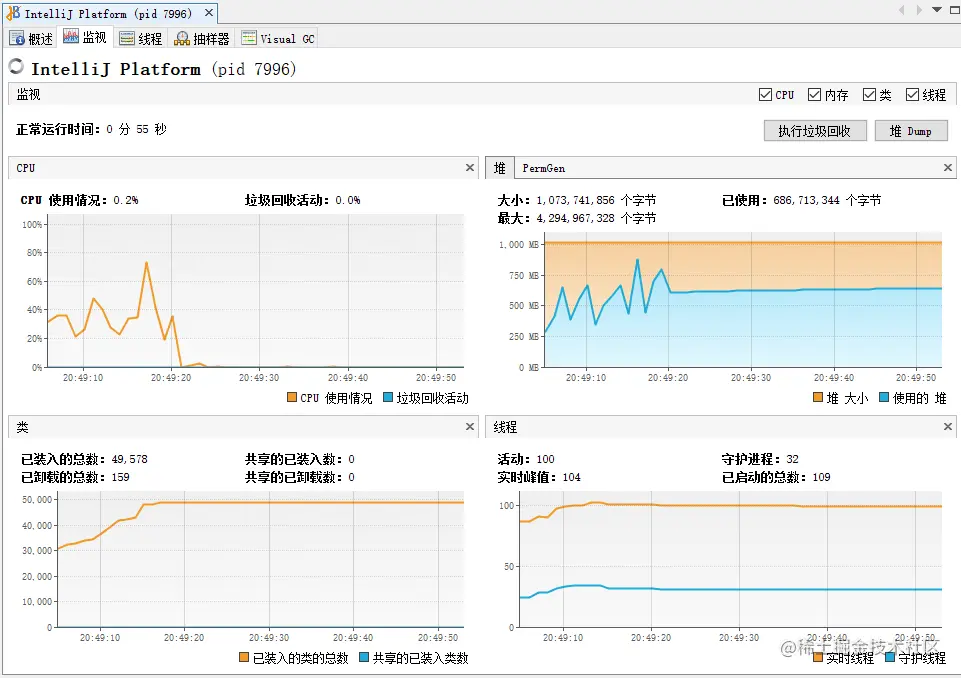Click the loading spinner beside IntelliJ Platform title
The height and width of the screenshot is (678, 961).
click(16, 66)
